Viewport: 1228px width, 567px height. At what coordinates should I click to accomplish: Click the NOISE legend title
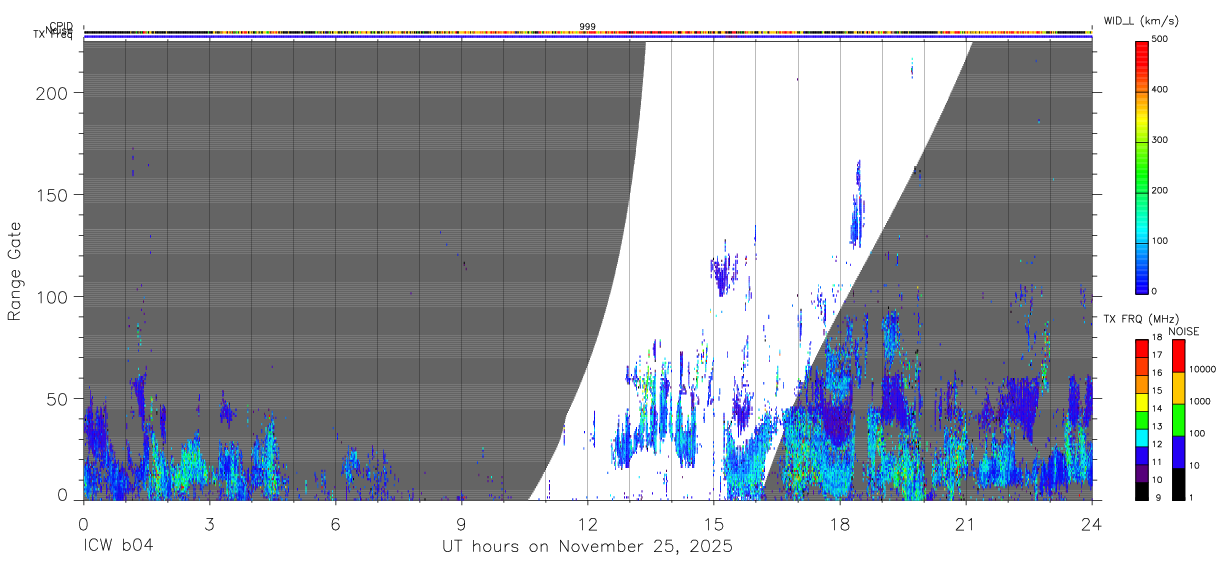pos(1184,331)
